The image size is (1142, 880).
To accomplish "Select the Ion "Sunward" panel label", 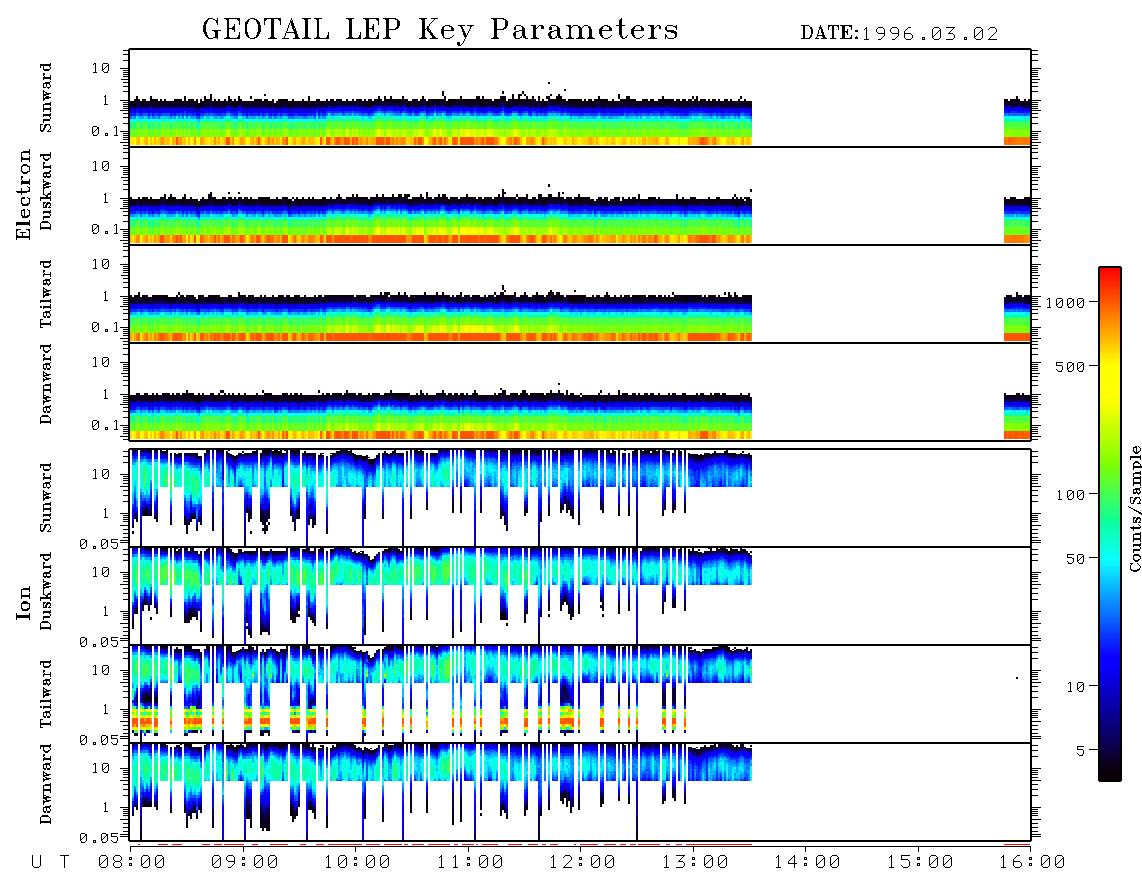I will [46, 498].
